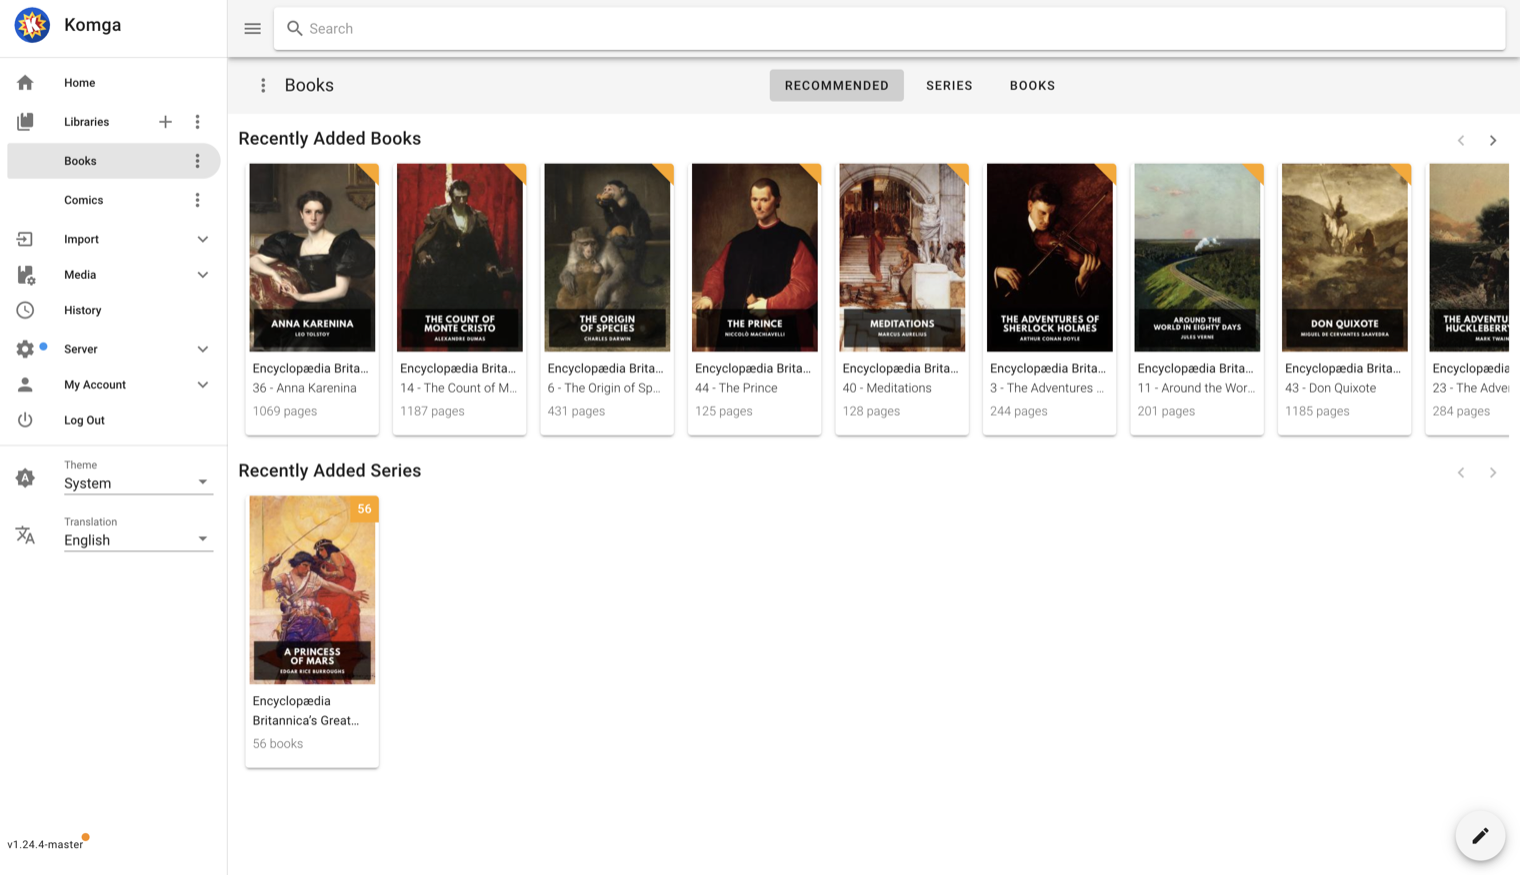Expand the Media section chevron

(x=203, y=275)
